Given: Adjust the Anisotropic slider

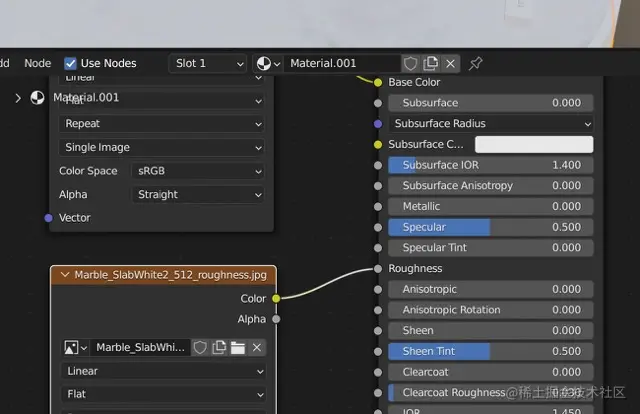Looking at the screenshot, I should coord(491,289).
